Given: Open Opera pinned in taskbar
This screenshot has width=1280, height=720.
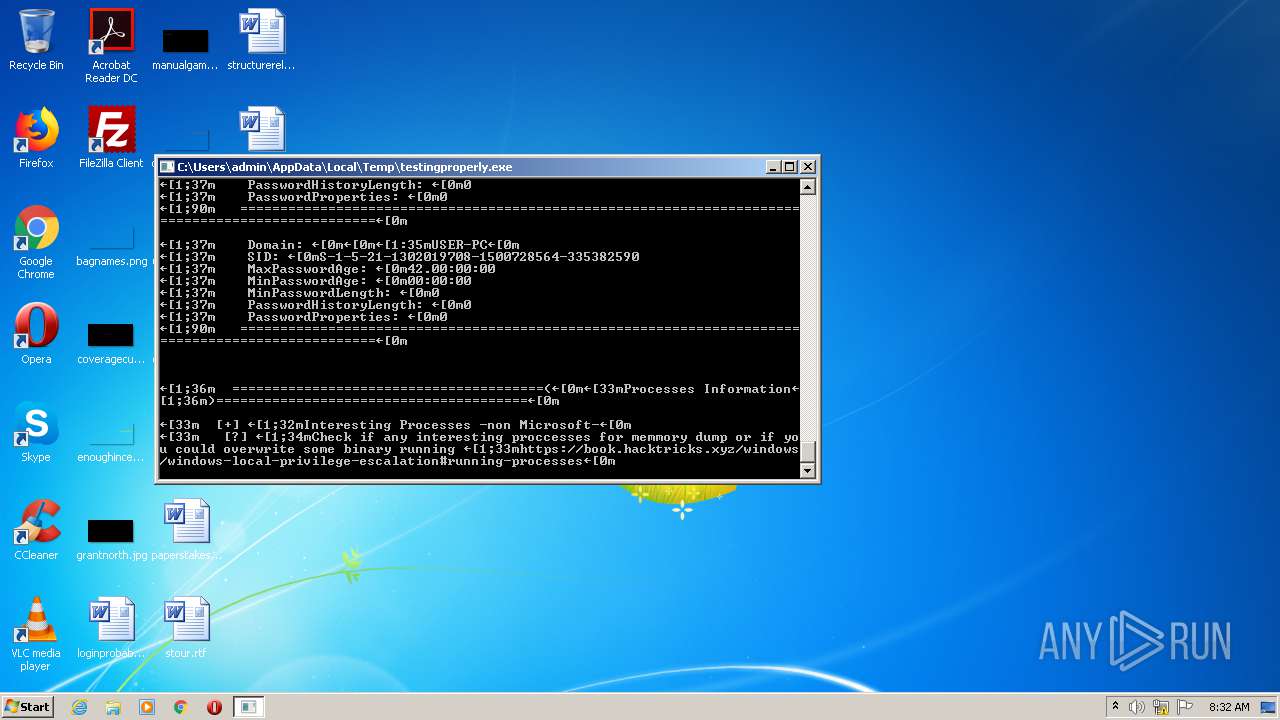Looking at the screenshot, I should pos(214,707).
